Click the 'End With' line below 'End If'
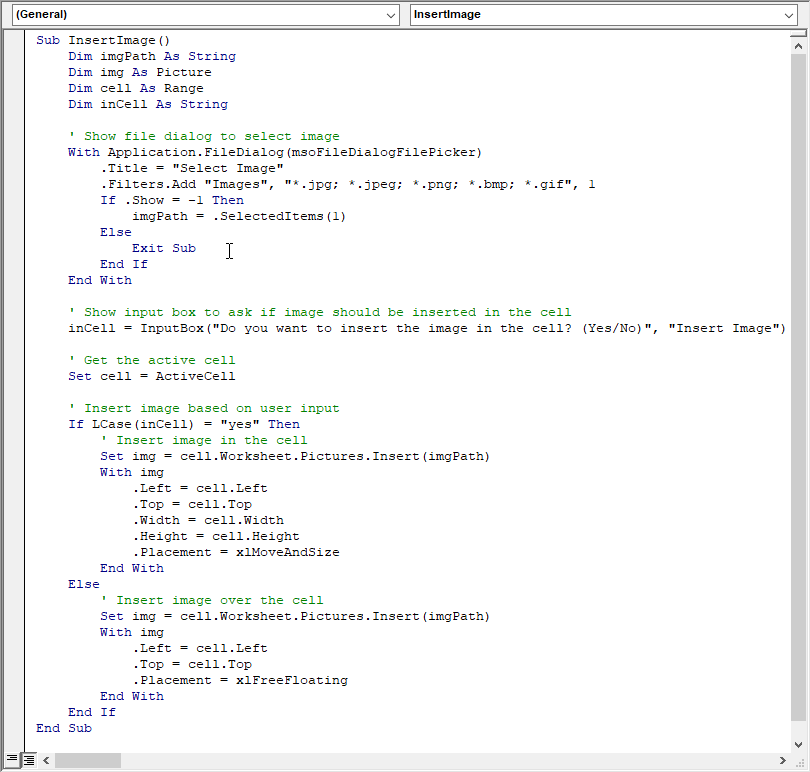 (x=100, y=281)
